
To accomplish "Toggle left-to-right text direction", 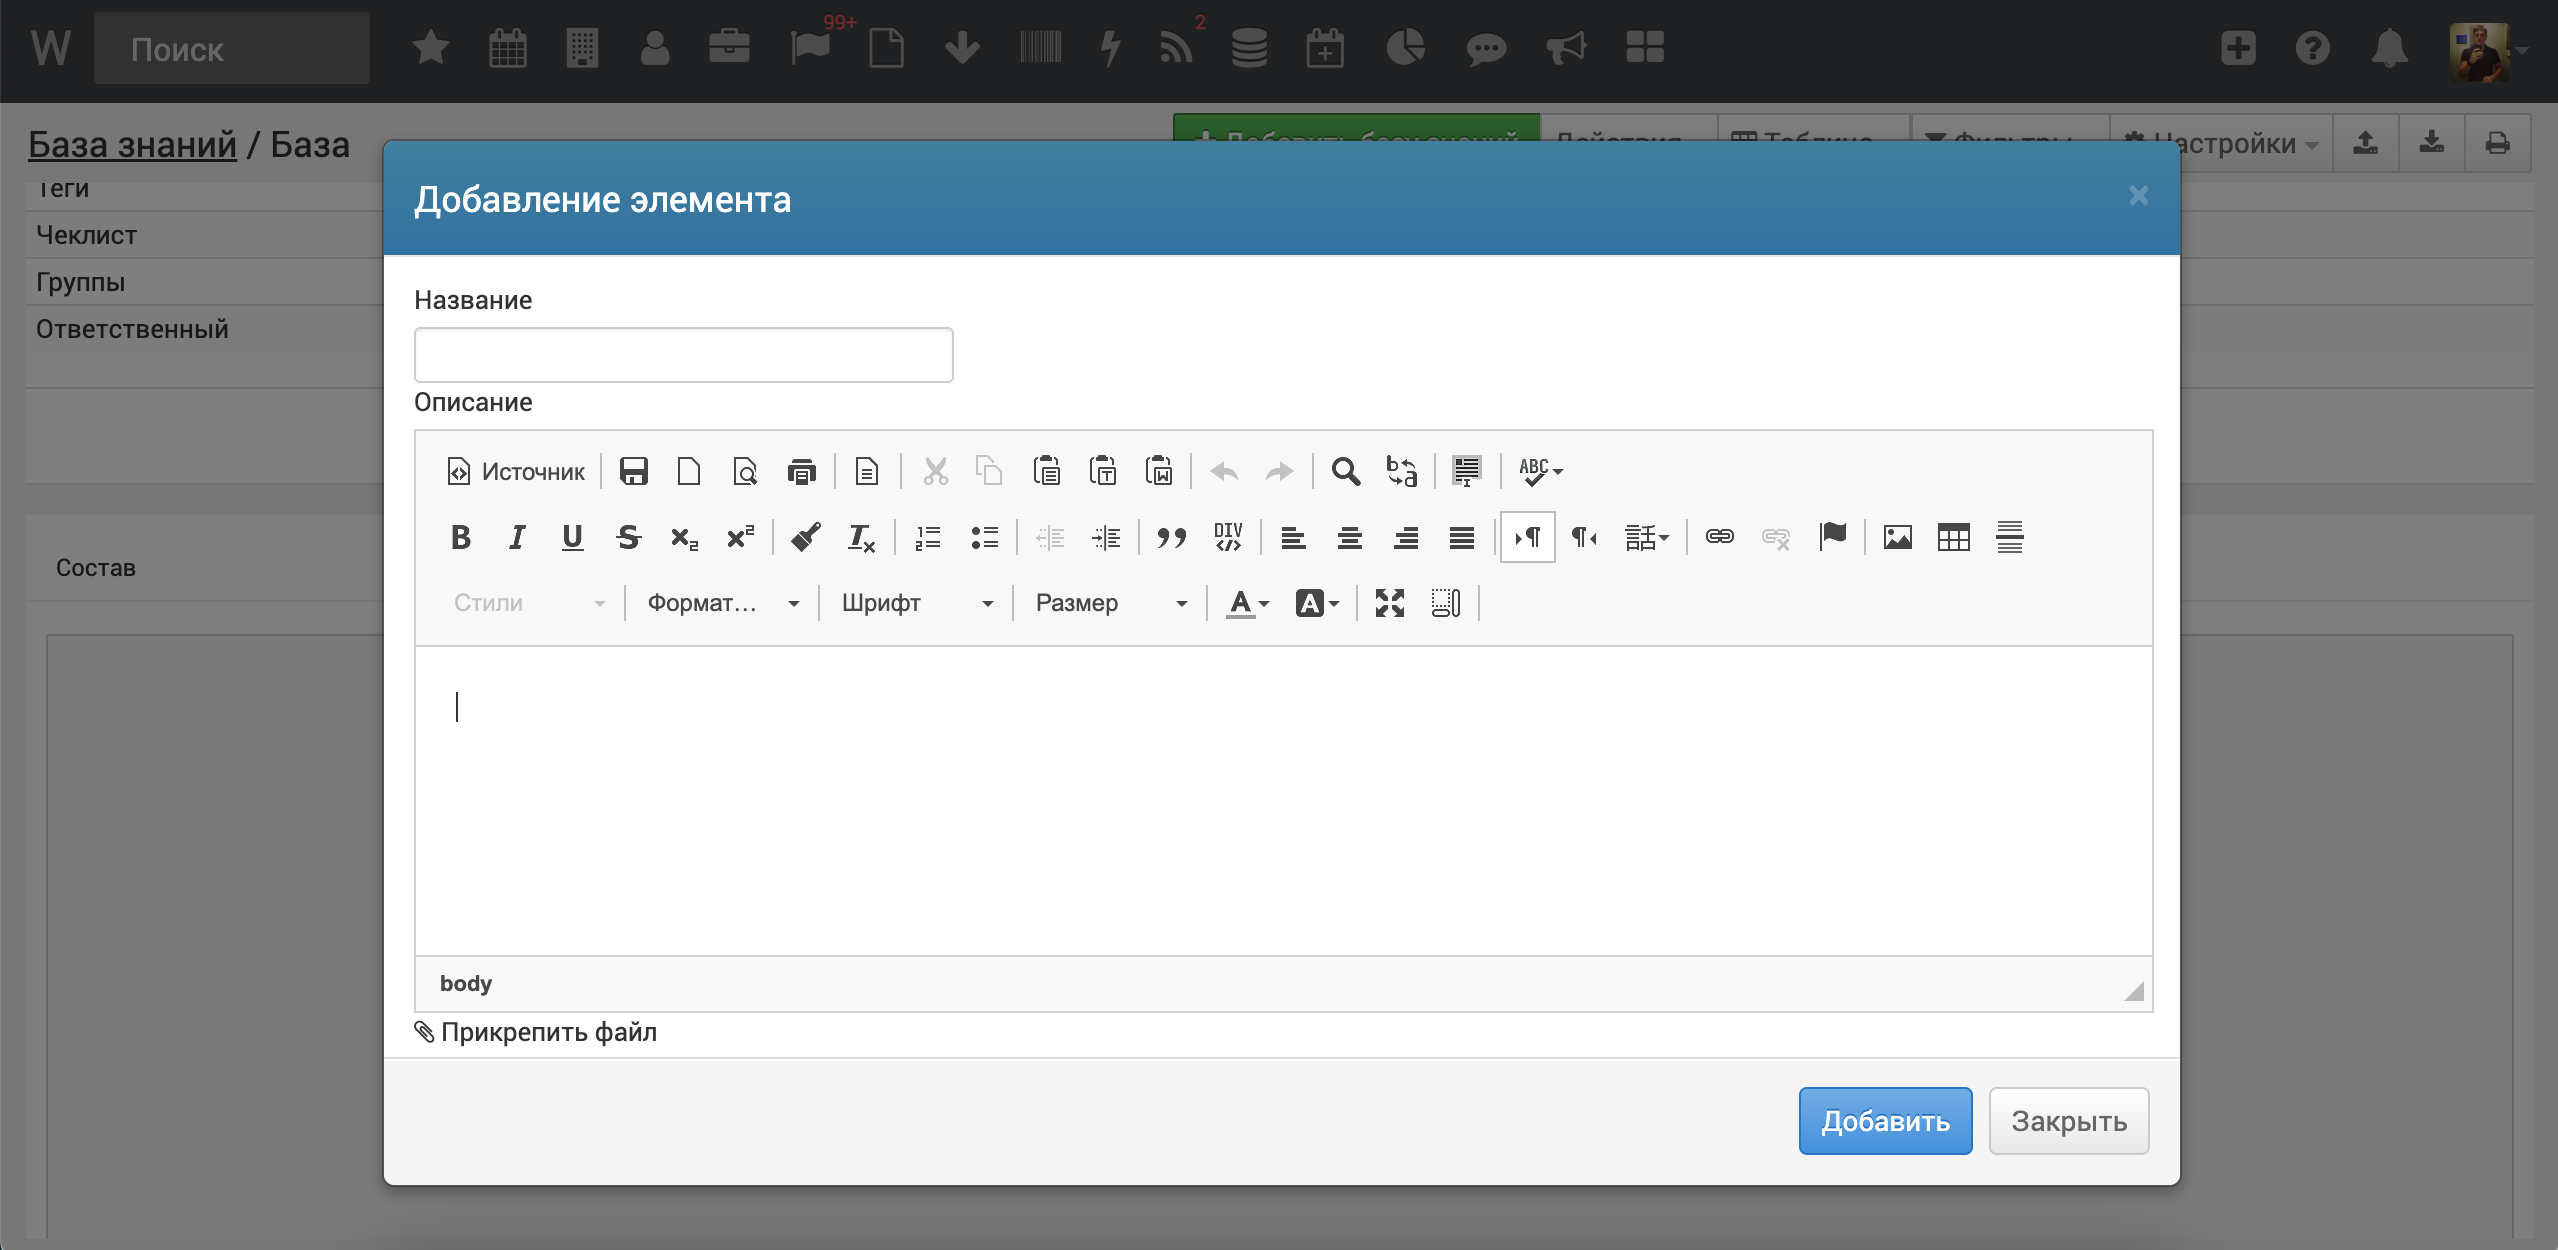I will coord(1527,537).
